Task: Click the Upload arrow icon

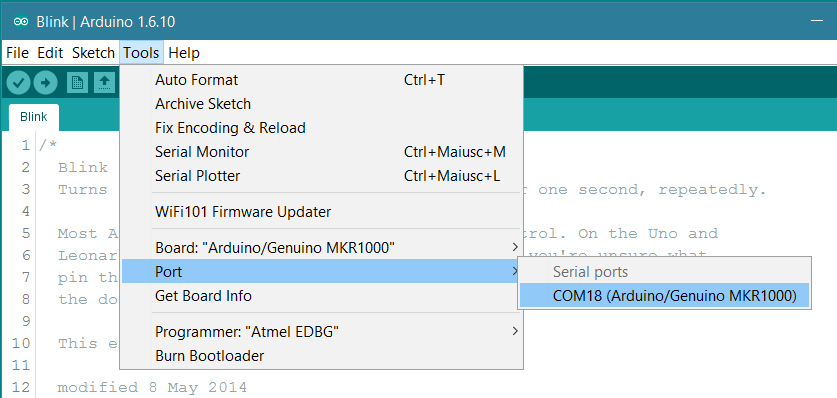Action: [45, 83]
